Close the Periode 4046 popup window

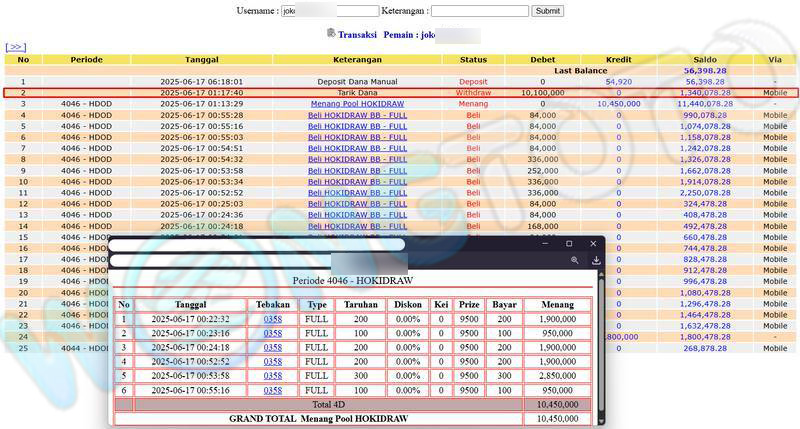point(592,244)
